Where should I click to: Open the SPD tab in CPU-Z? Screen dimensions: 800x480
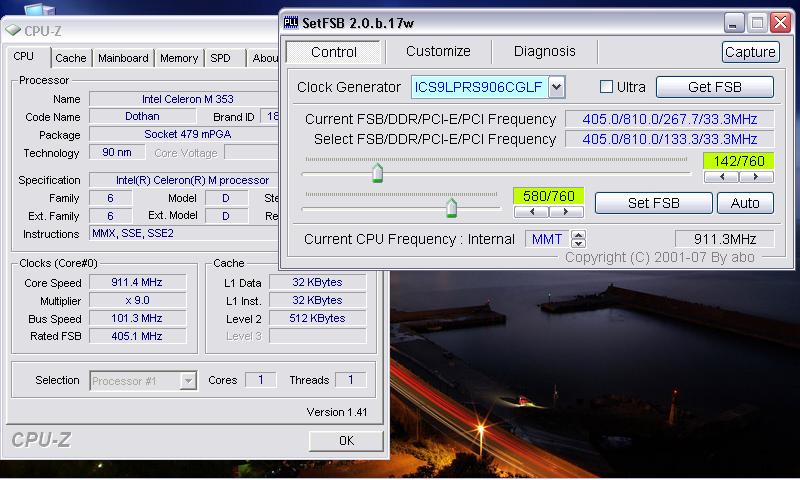click(220, 58)
